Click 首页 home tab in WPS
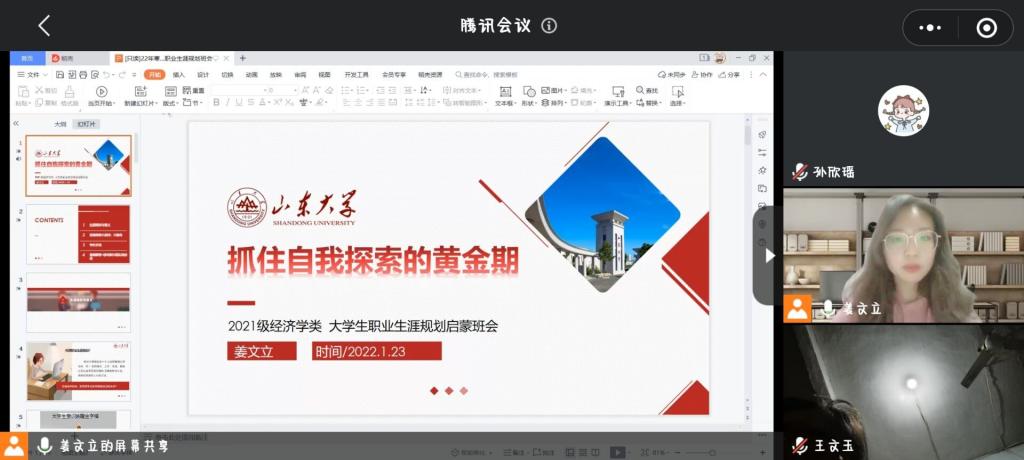 point(27,58)
